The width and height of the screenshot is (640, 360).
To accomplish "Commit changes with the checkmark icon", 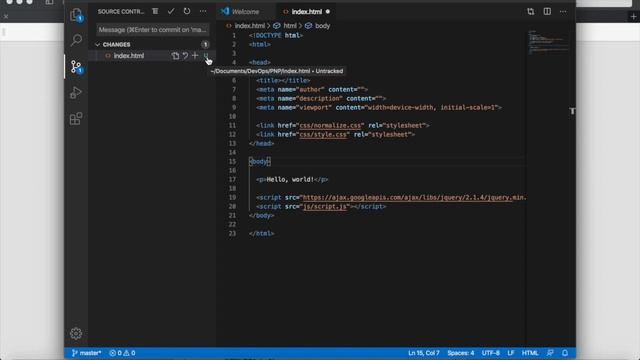I will click(x=171, y=11).
